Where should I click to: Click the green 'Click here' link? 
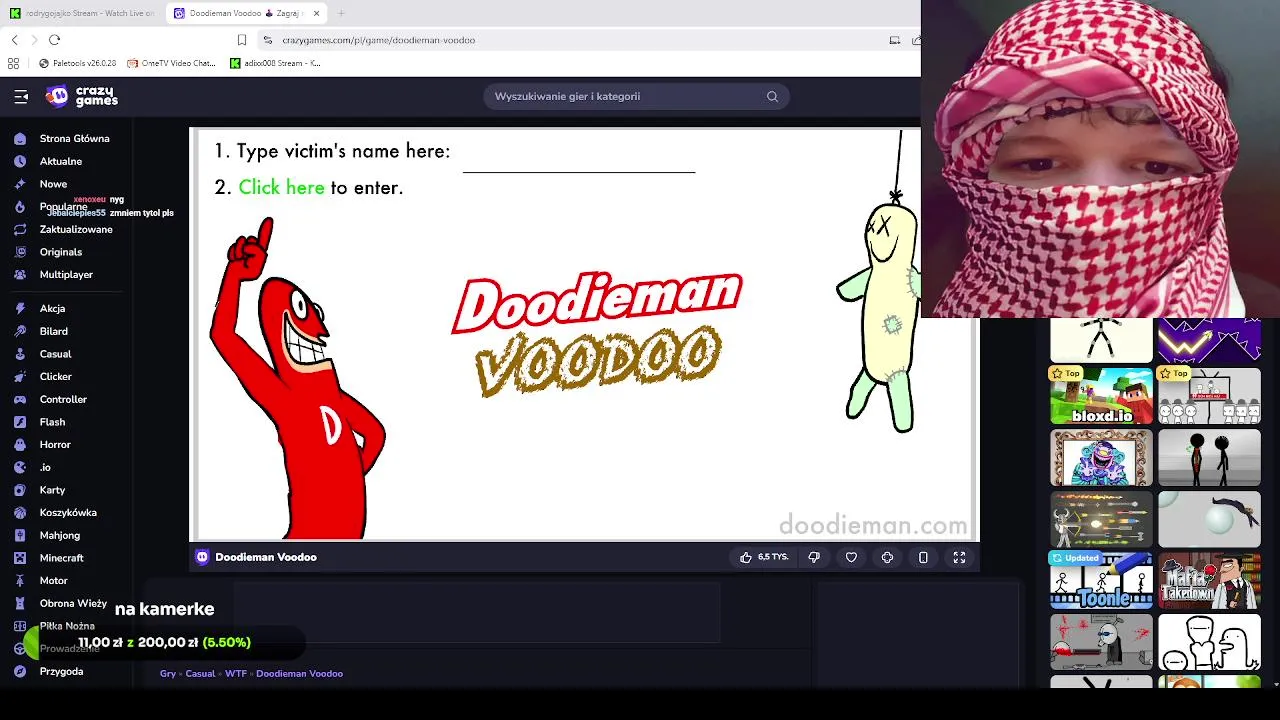click(281, 187)
